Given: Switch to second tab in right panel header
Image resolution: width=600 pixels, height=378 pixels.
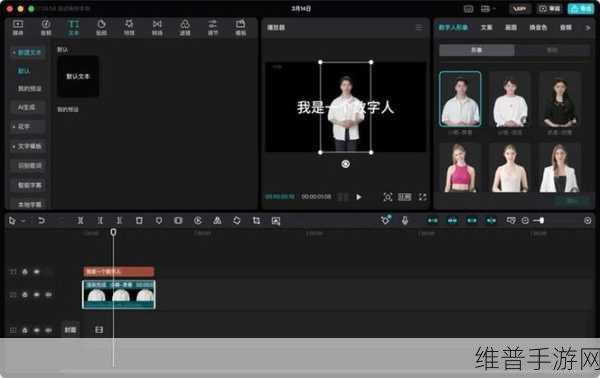Looking at the screenshot, I should click(487, 28).
